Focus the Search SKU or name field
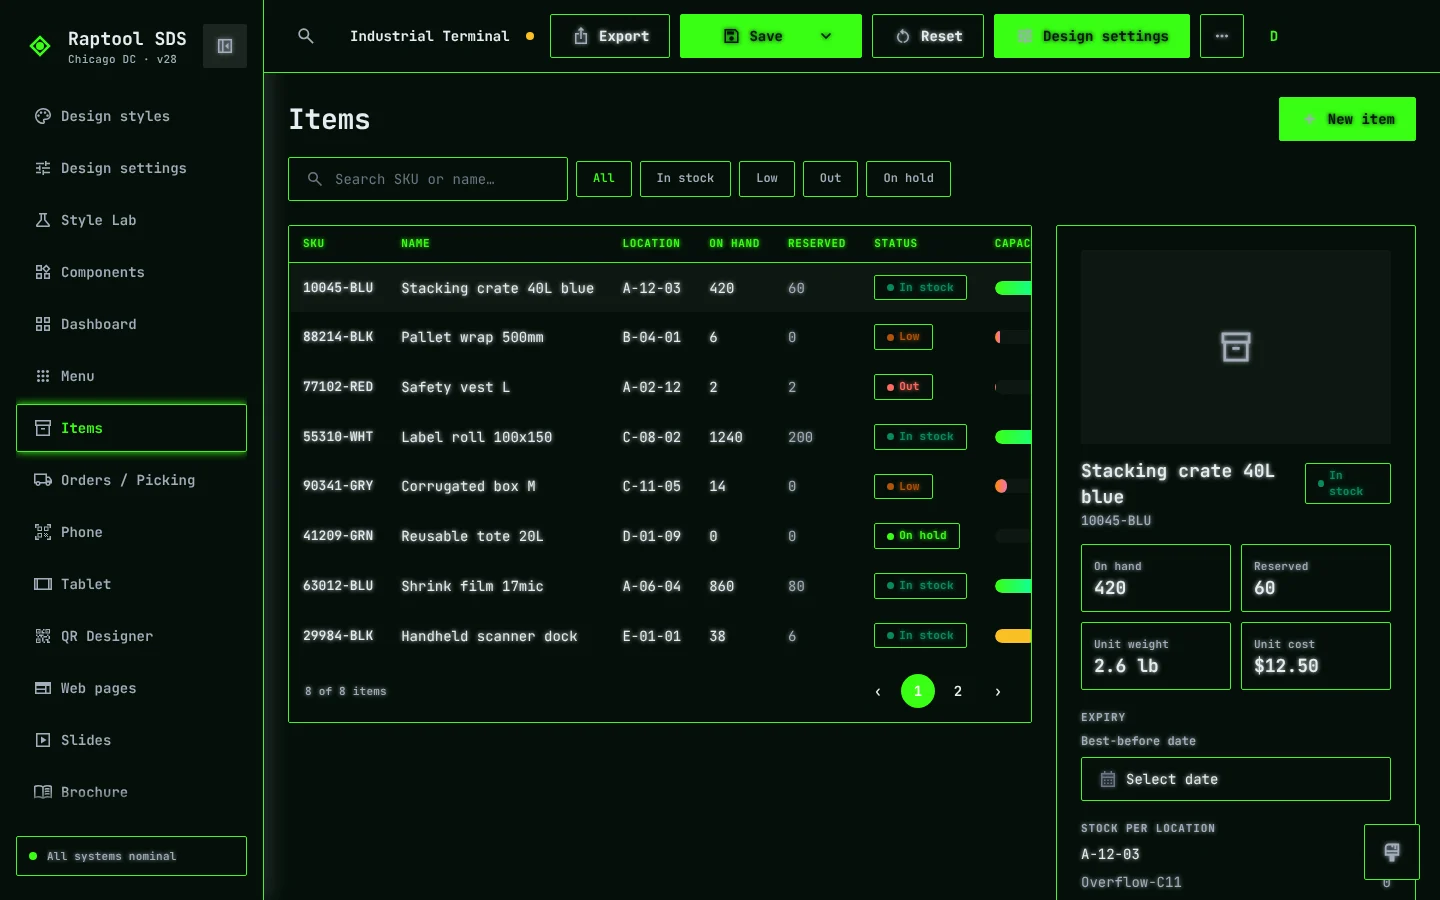This screenshot has width=1440, height=900. coord(428,179)
